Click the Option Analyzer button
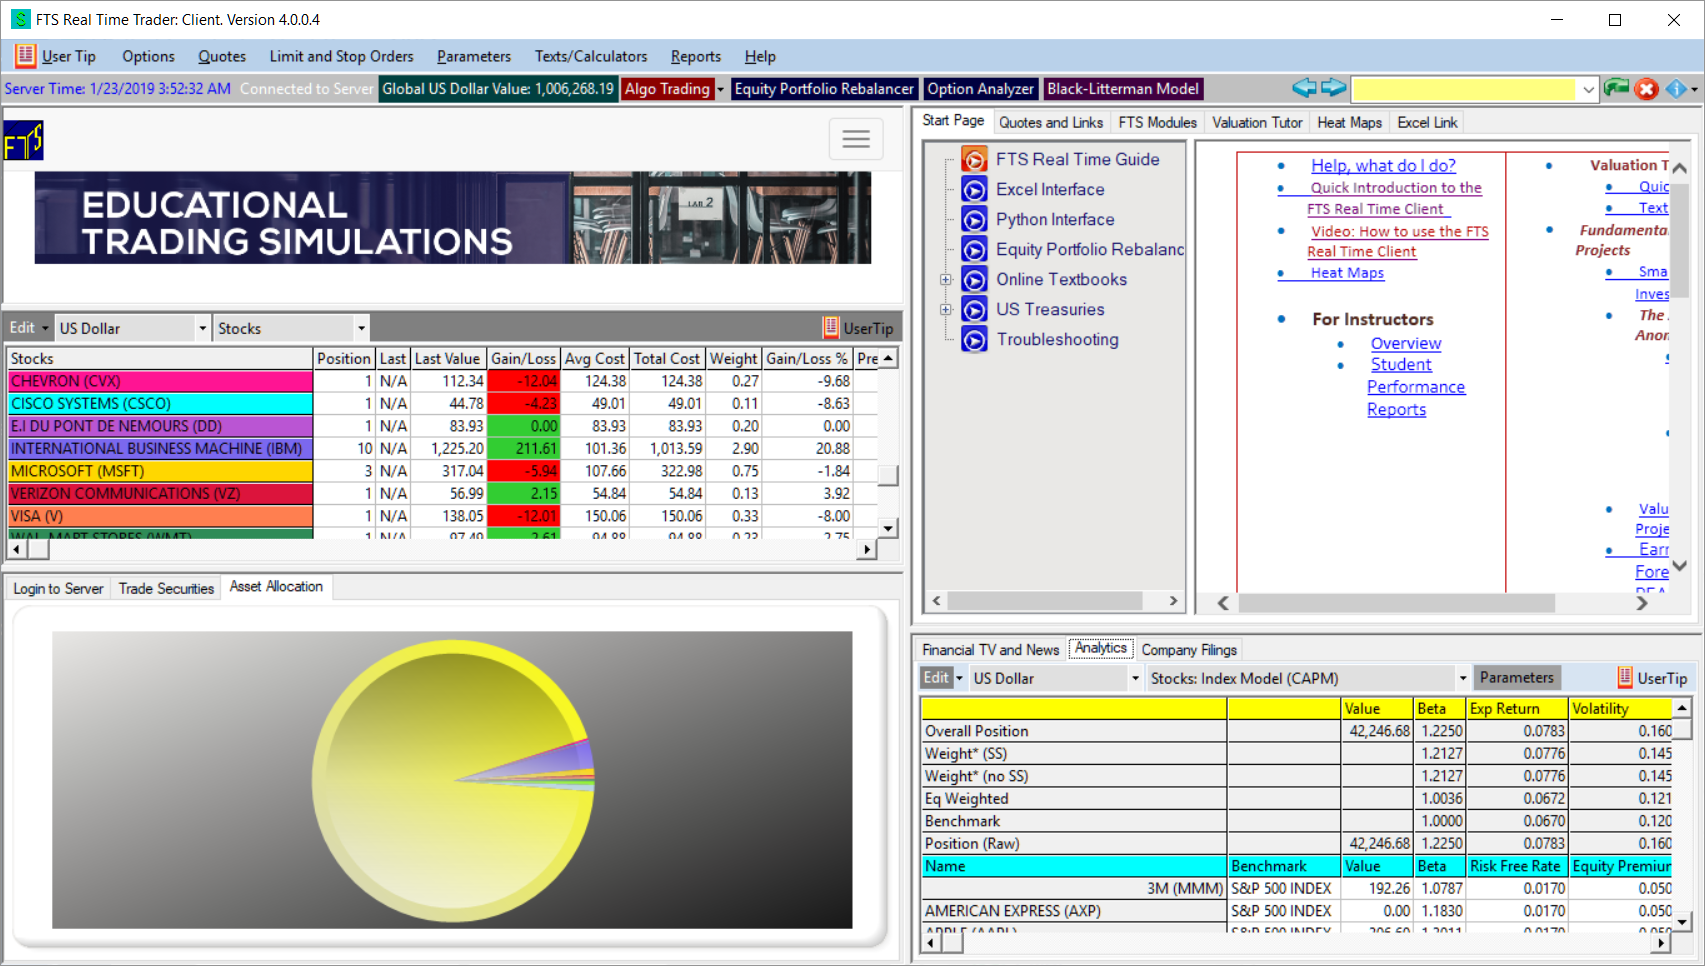The height and width of the screenshot is (966, 1705). pos(980,89)
